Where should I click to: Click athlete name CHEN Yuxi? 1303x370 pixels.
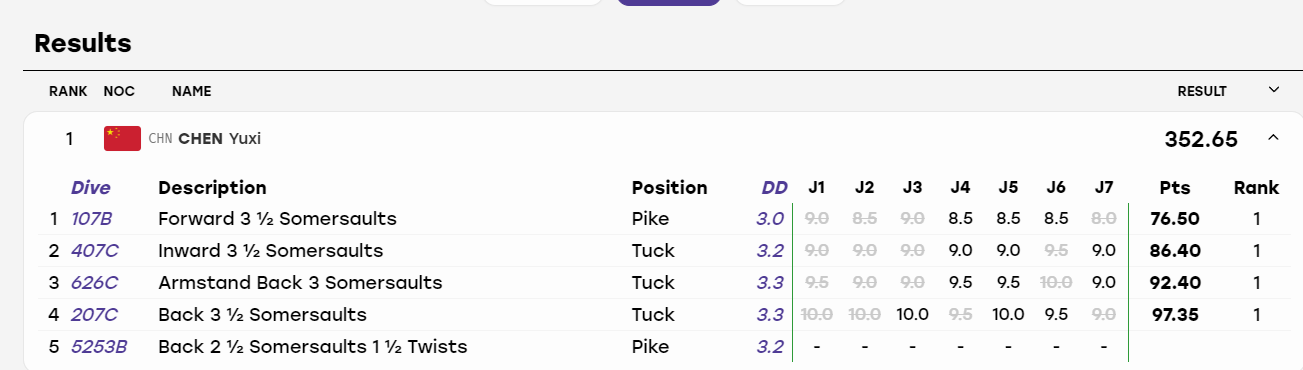point(219,138)
